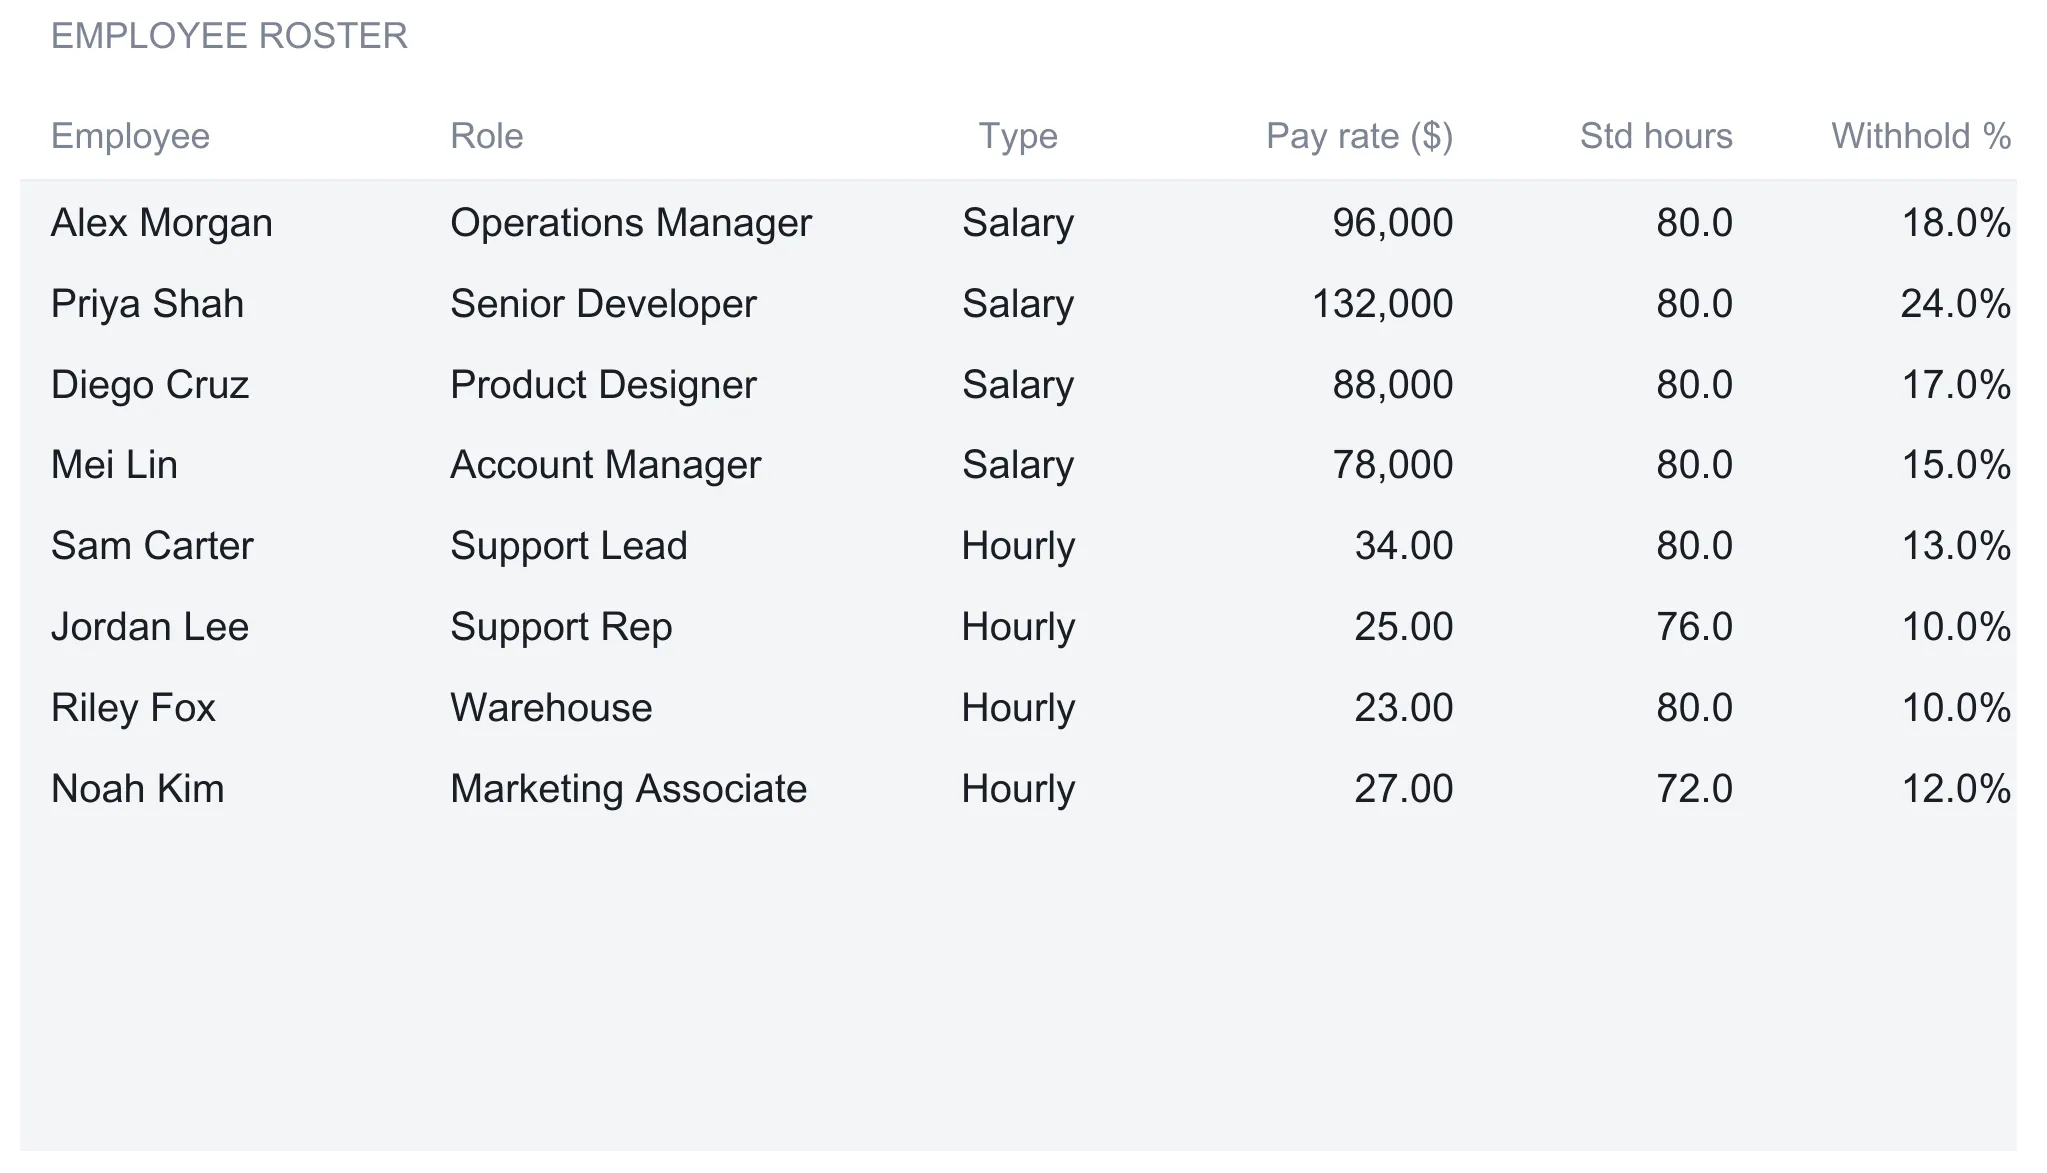Click Noah Kim's 72.0 std hours
The image size is (2047, 1173).
[1695, 789]
